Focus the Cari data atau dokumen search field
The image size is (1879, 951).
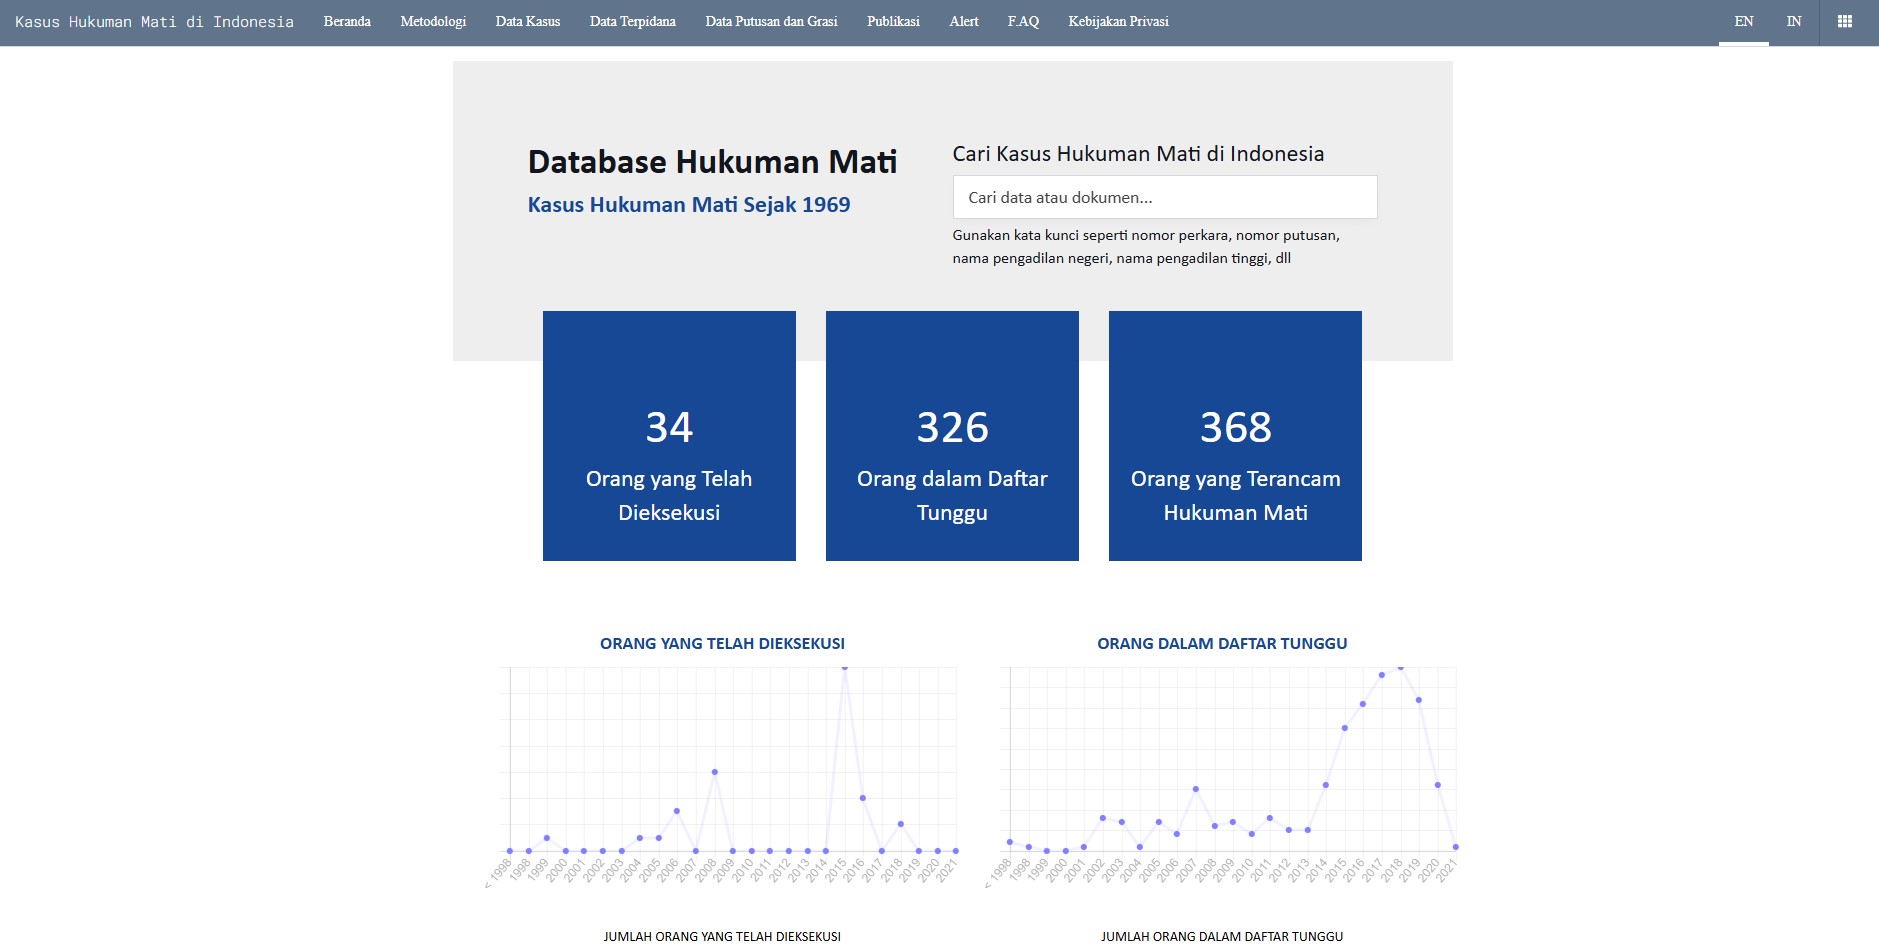coord(1165,197)
